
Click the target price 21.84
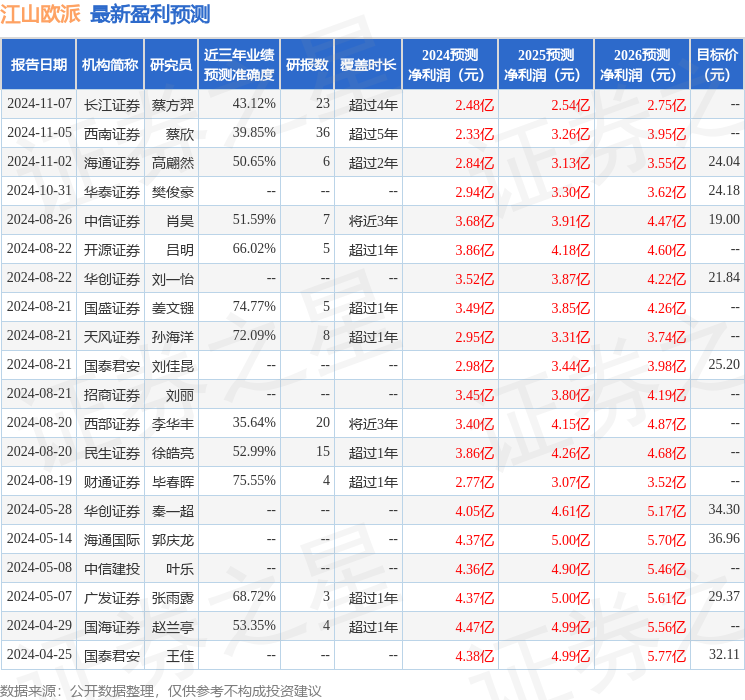724,278
